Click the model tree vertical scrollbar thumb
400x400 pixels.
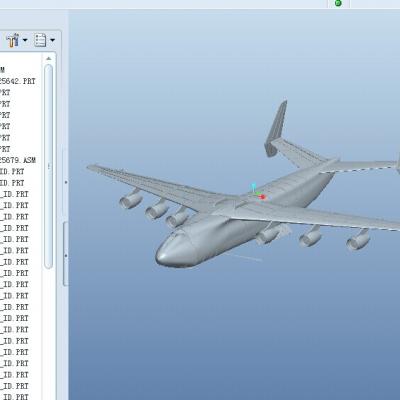49,166
